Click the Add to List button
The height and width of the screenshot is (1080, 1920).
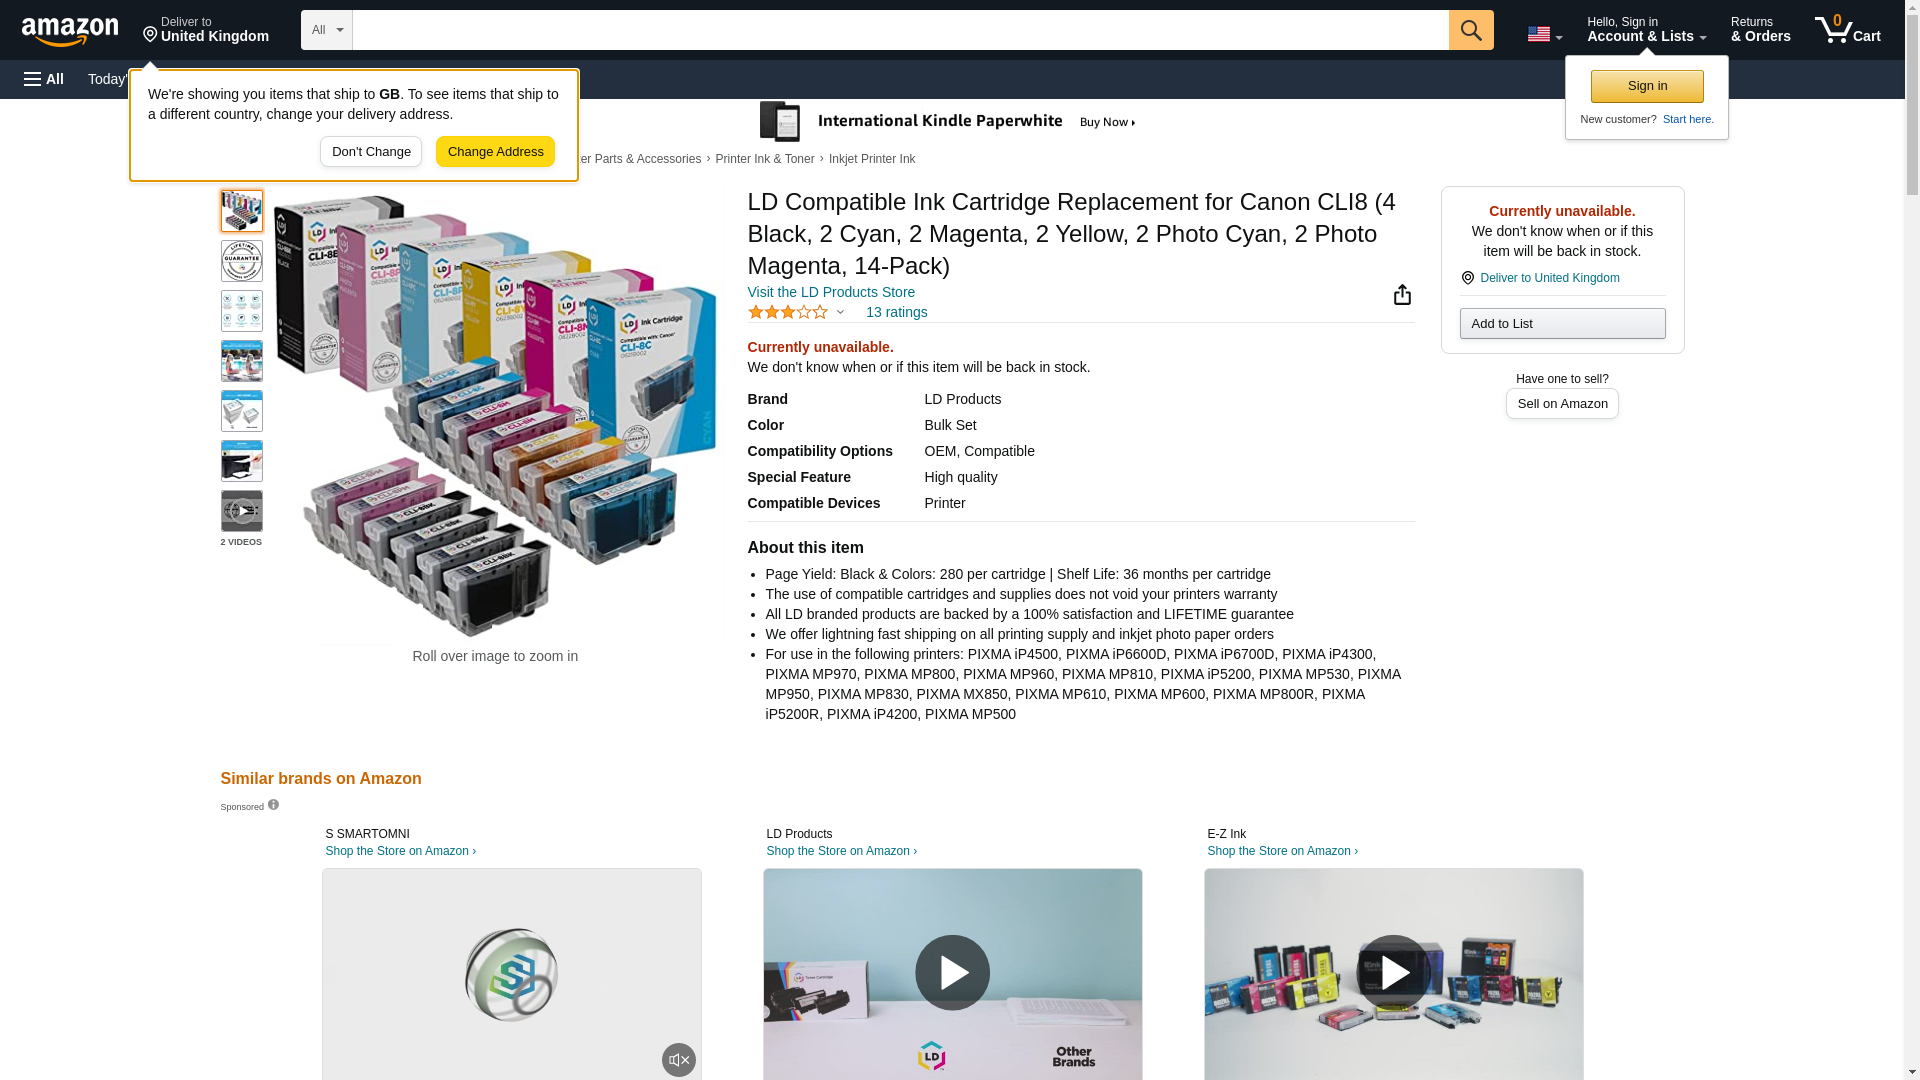[1562, 323]
